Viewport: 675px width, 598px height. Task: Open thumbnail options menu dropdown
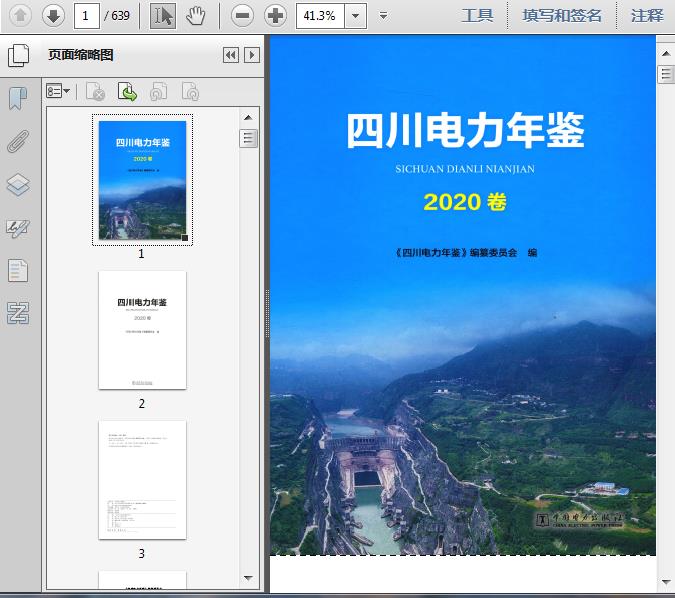tap(58, 91)
